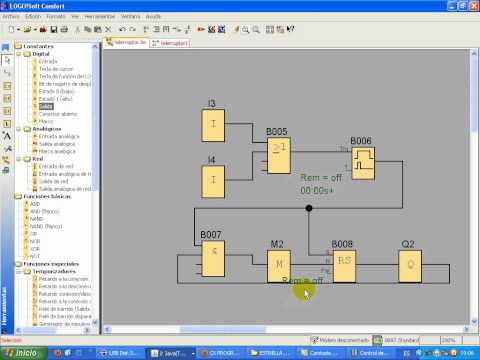Click the zoom in magnifier icon
This screenshot has height=360, width=480.
[x=245, y=30]
